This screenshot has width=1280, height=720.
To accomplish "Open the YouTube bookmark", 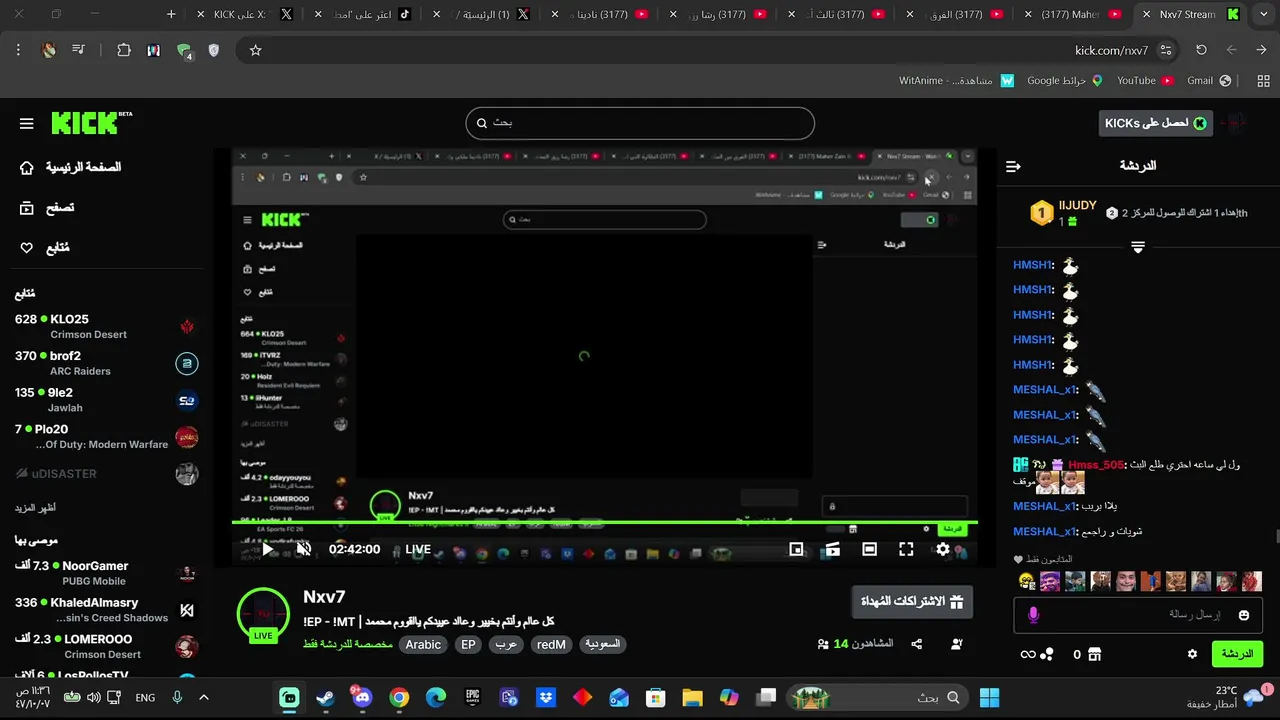I will (x=1144, y=81).
